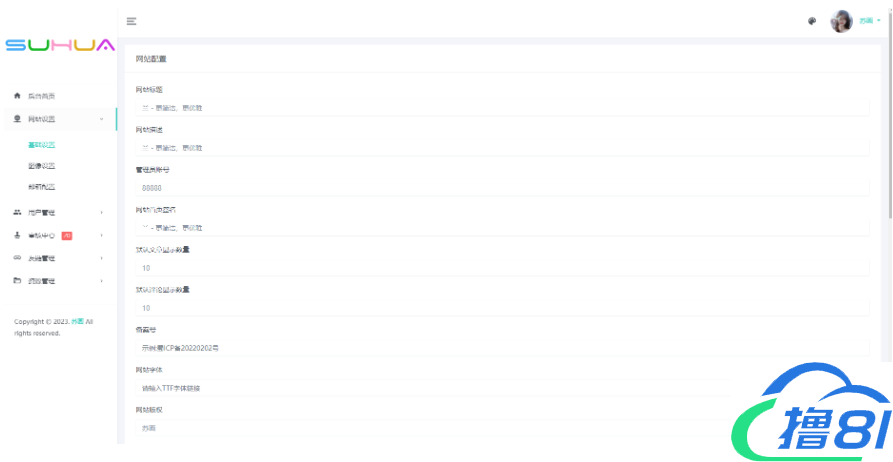Click the hamburger sidebar collapse icon
The width and height of the screenshot is (893, 462).
point(131,21)
